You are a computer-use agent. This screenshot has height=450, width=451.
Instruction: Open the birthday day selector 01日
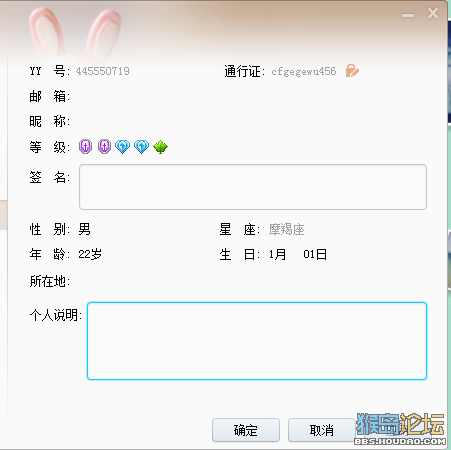315,254
